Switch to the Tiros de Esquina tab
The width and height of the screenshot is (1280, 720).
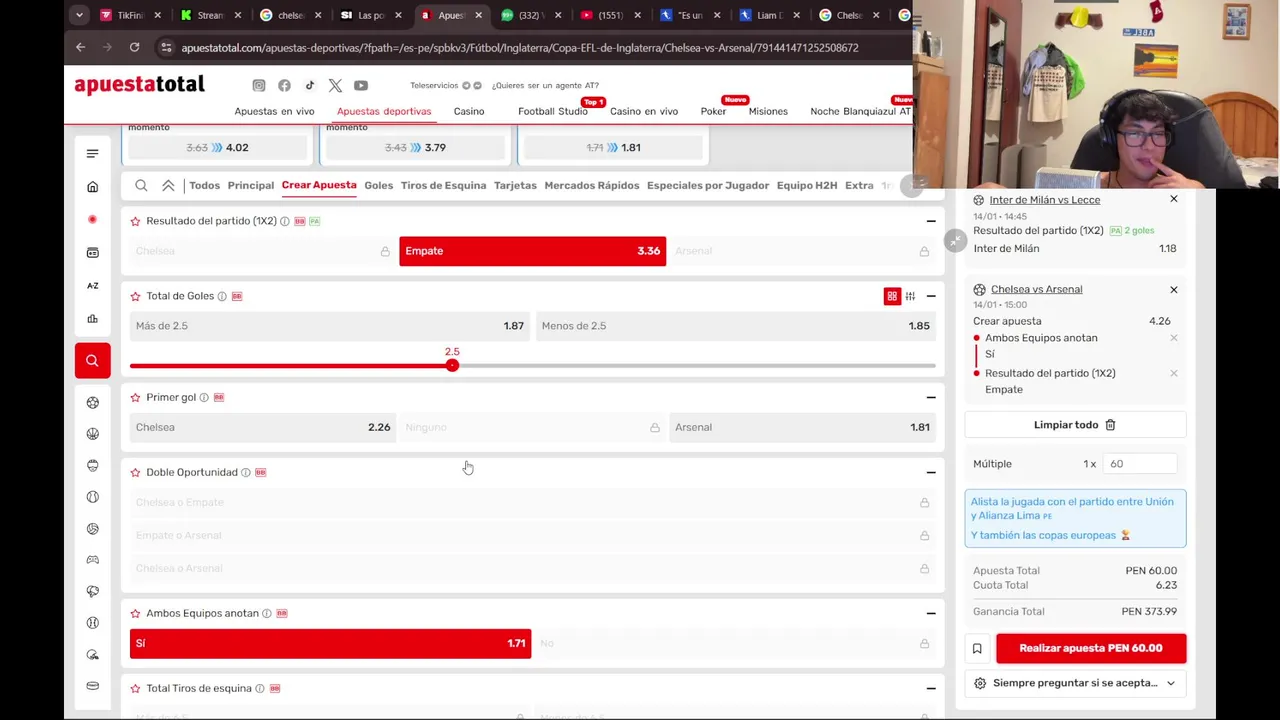(443, 185)
